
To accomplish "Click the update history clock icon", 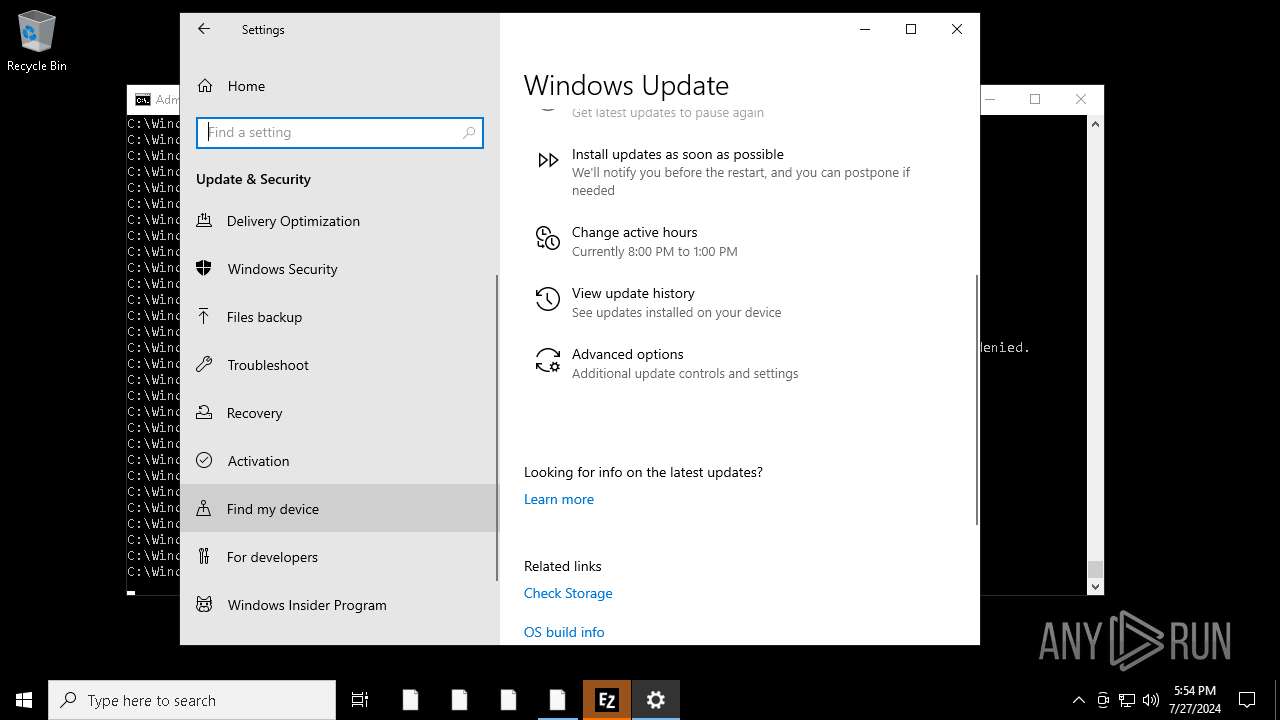I will point(548,299).
